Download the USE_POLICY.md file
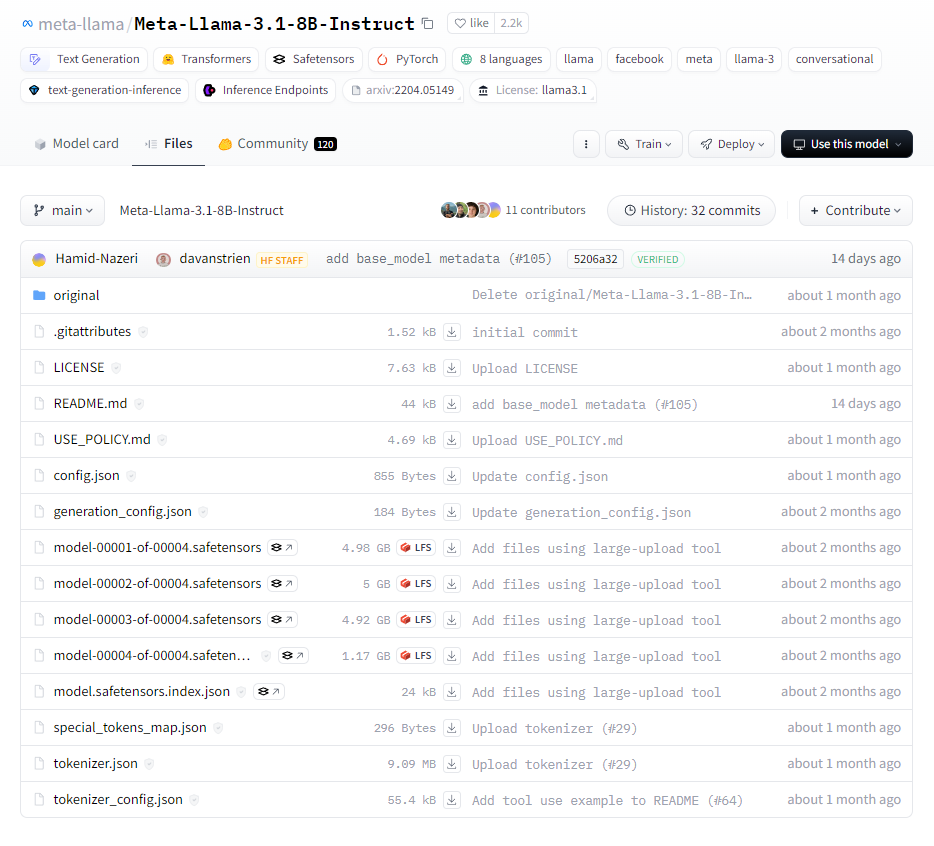This screenshot has width=934, height=846. [x=452, y=440]
